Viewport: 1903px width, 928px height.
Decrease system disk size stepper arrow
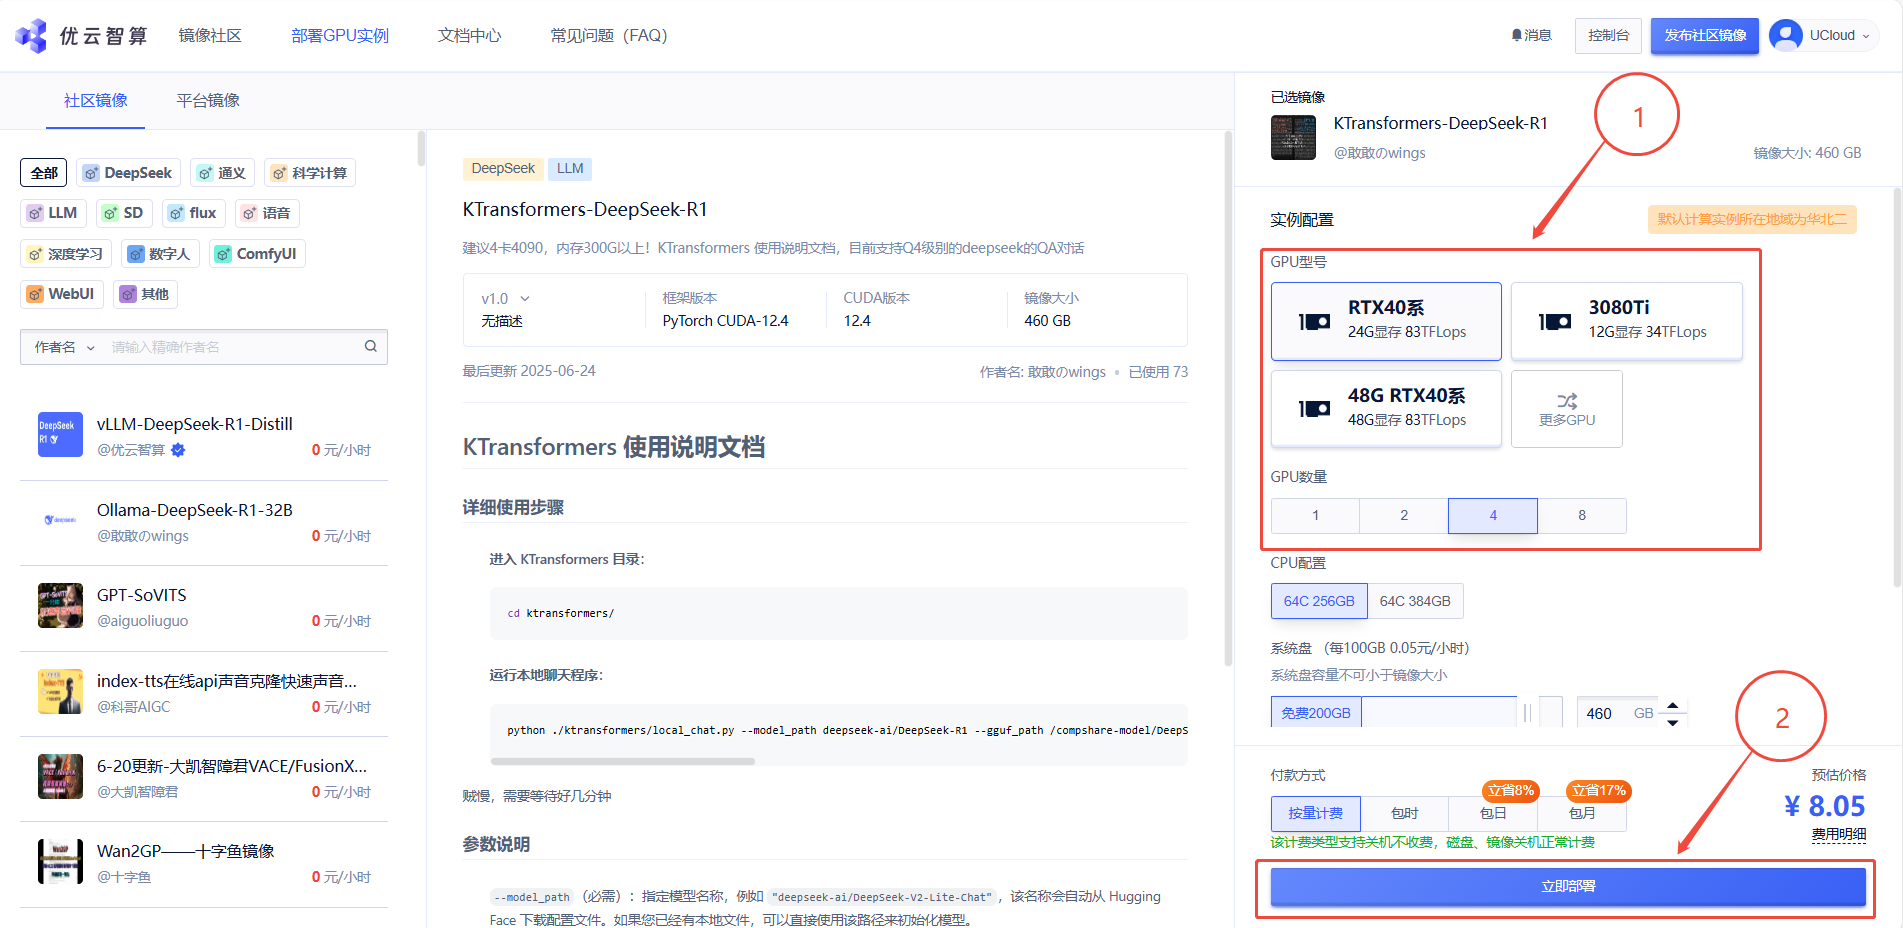point(1673,722)
